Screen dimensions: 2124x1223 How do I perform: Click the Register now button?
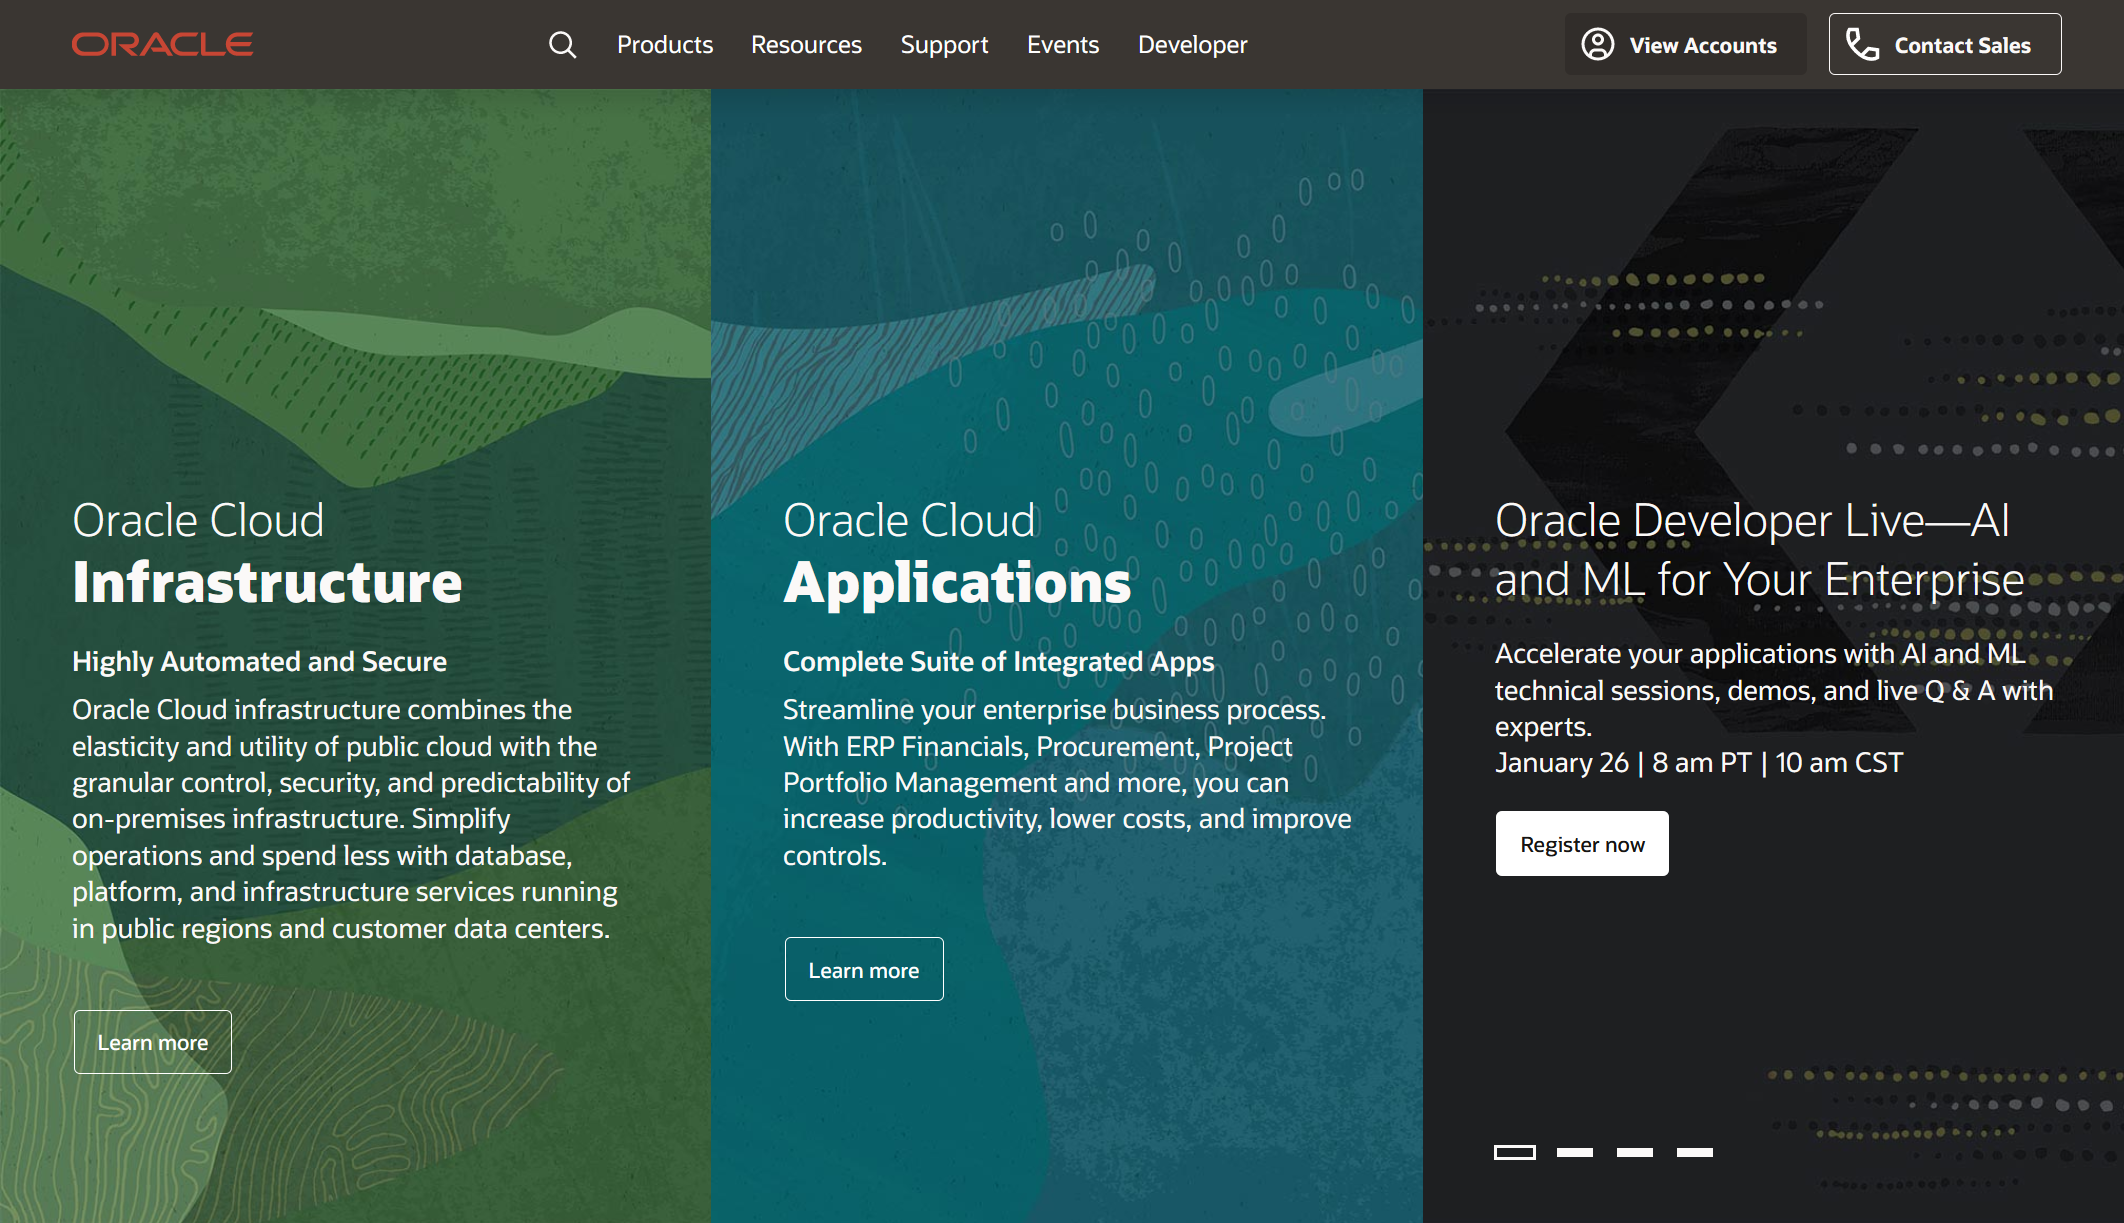click(1582, 844)
